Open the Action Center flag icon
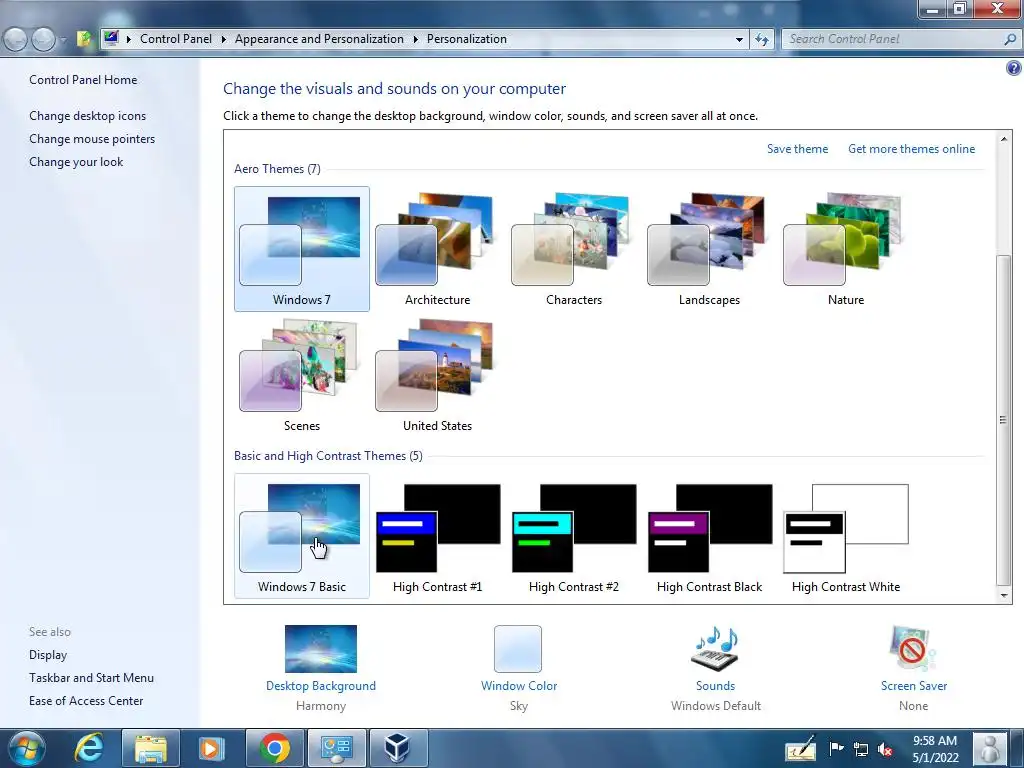The width and height of the screenshot is (1024, 768). click(836, 748)
